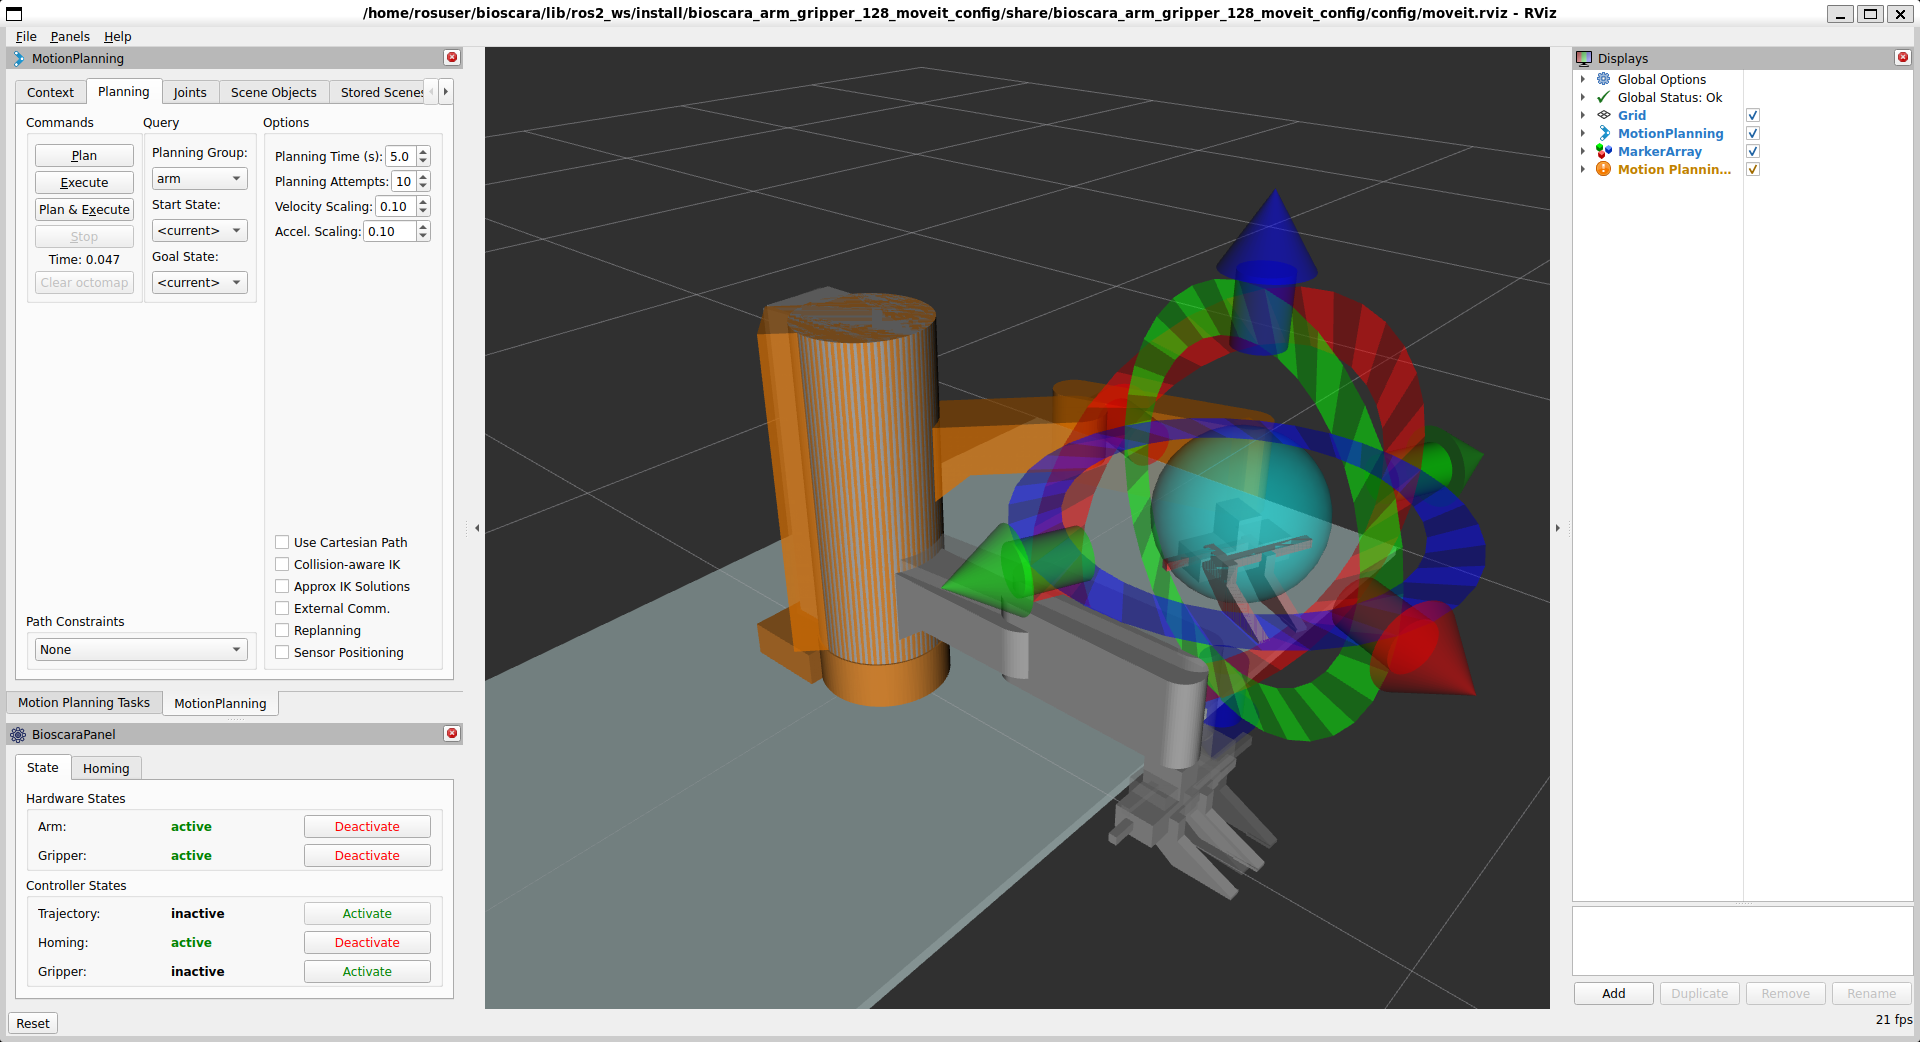Enable Use Cartesian Path
Image resolution: width=1920 pixels, height=1042 pixels.
(x=282, y=542)
